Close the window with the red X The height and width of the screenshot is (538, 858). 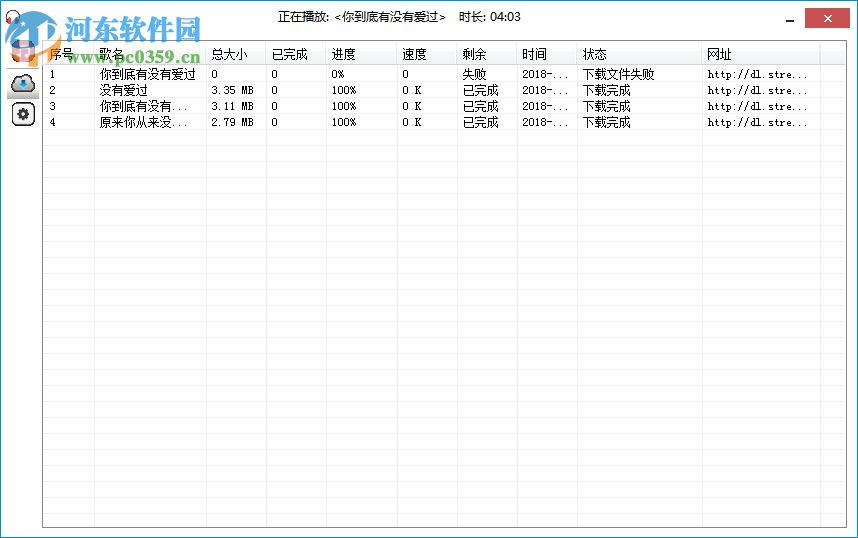point(827,18)
